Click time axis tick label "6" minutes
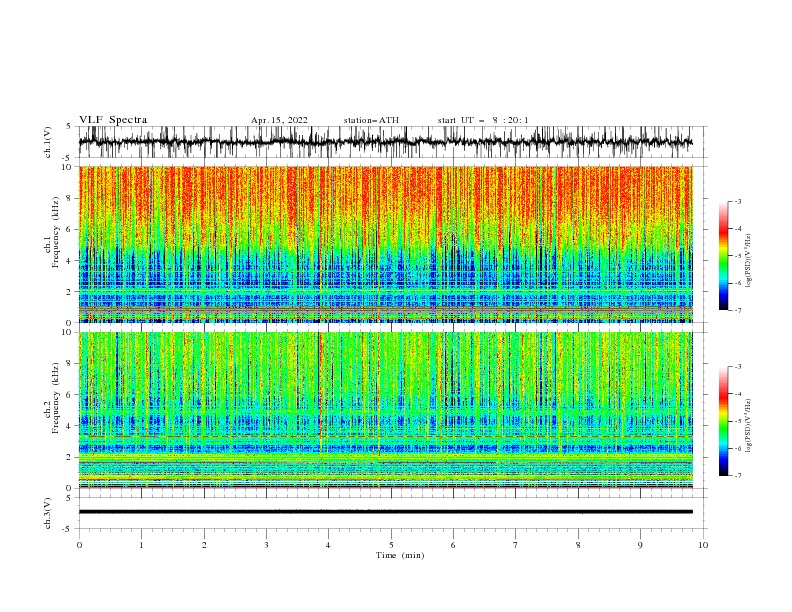This screenshot has height=612, width=792. click(453, 545)
